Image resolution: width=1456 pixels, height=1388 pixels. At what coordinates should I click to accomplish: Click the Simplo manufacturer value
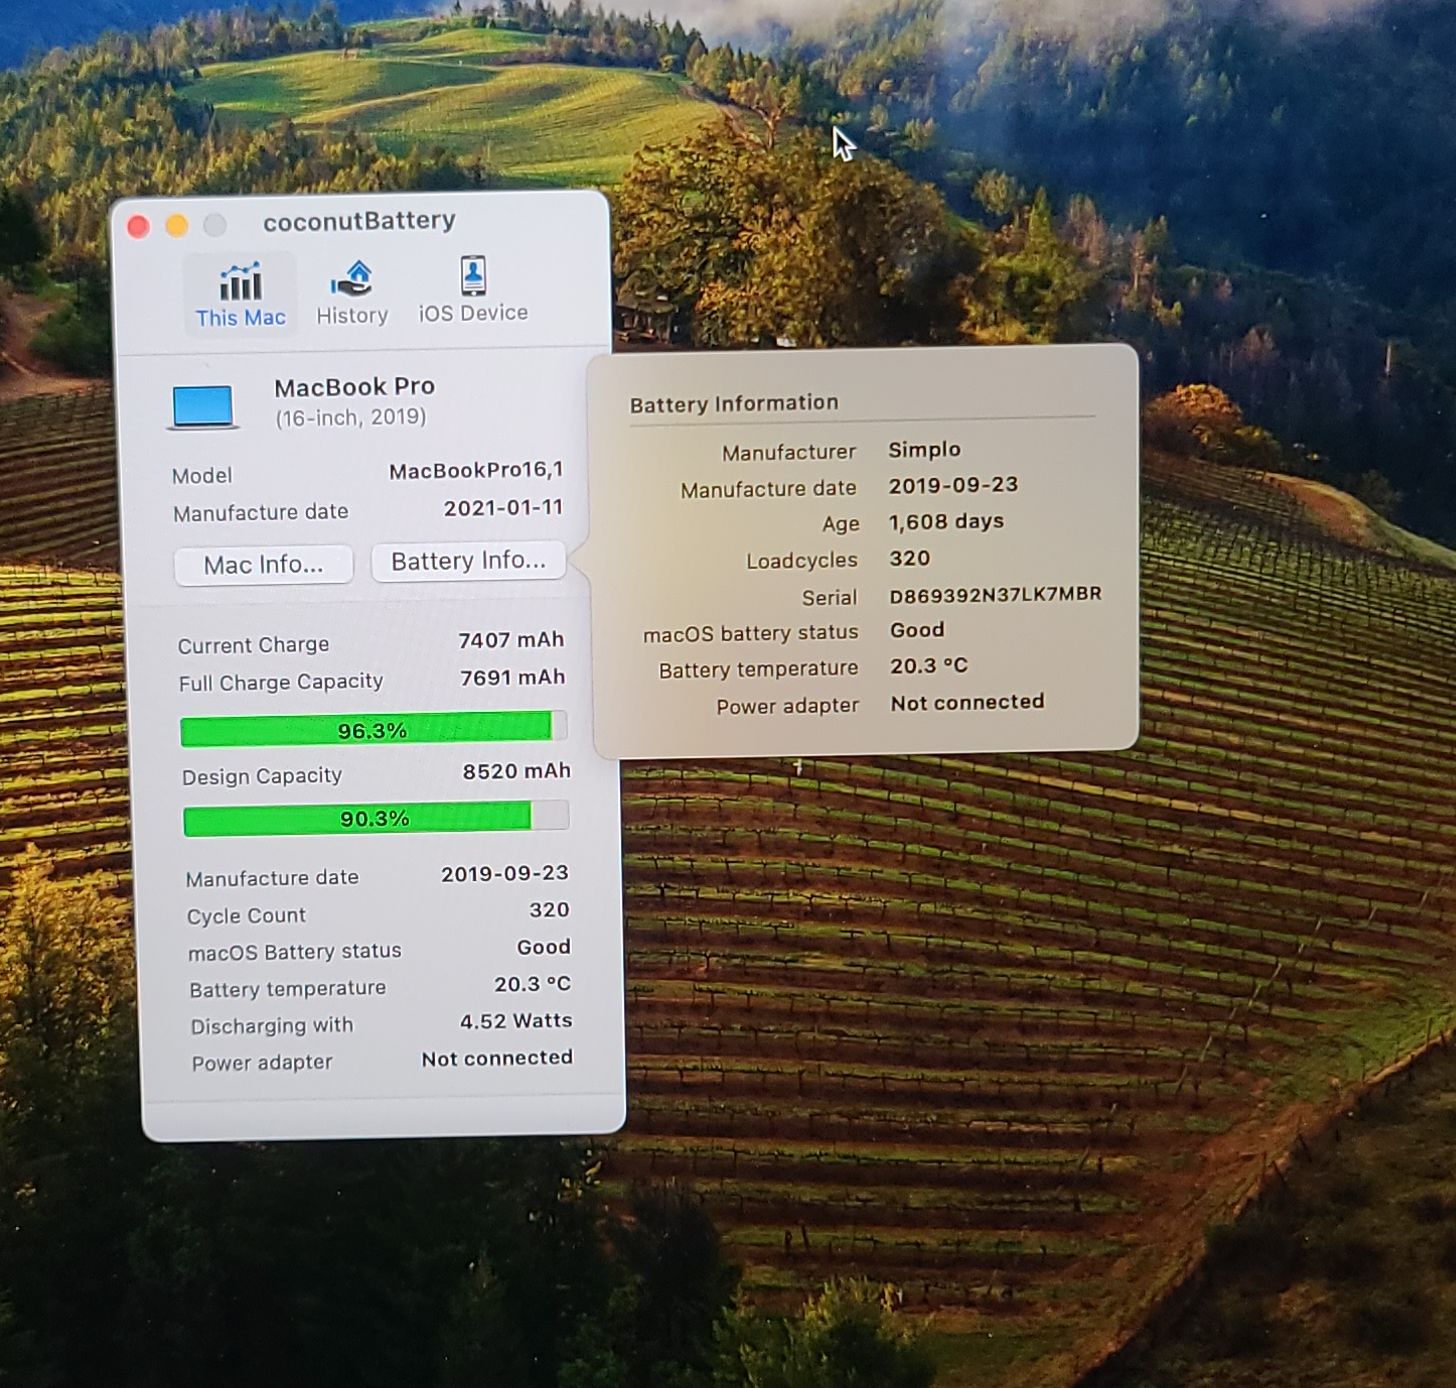point(924,450)
